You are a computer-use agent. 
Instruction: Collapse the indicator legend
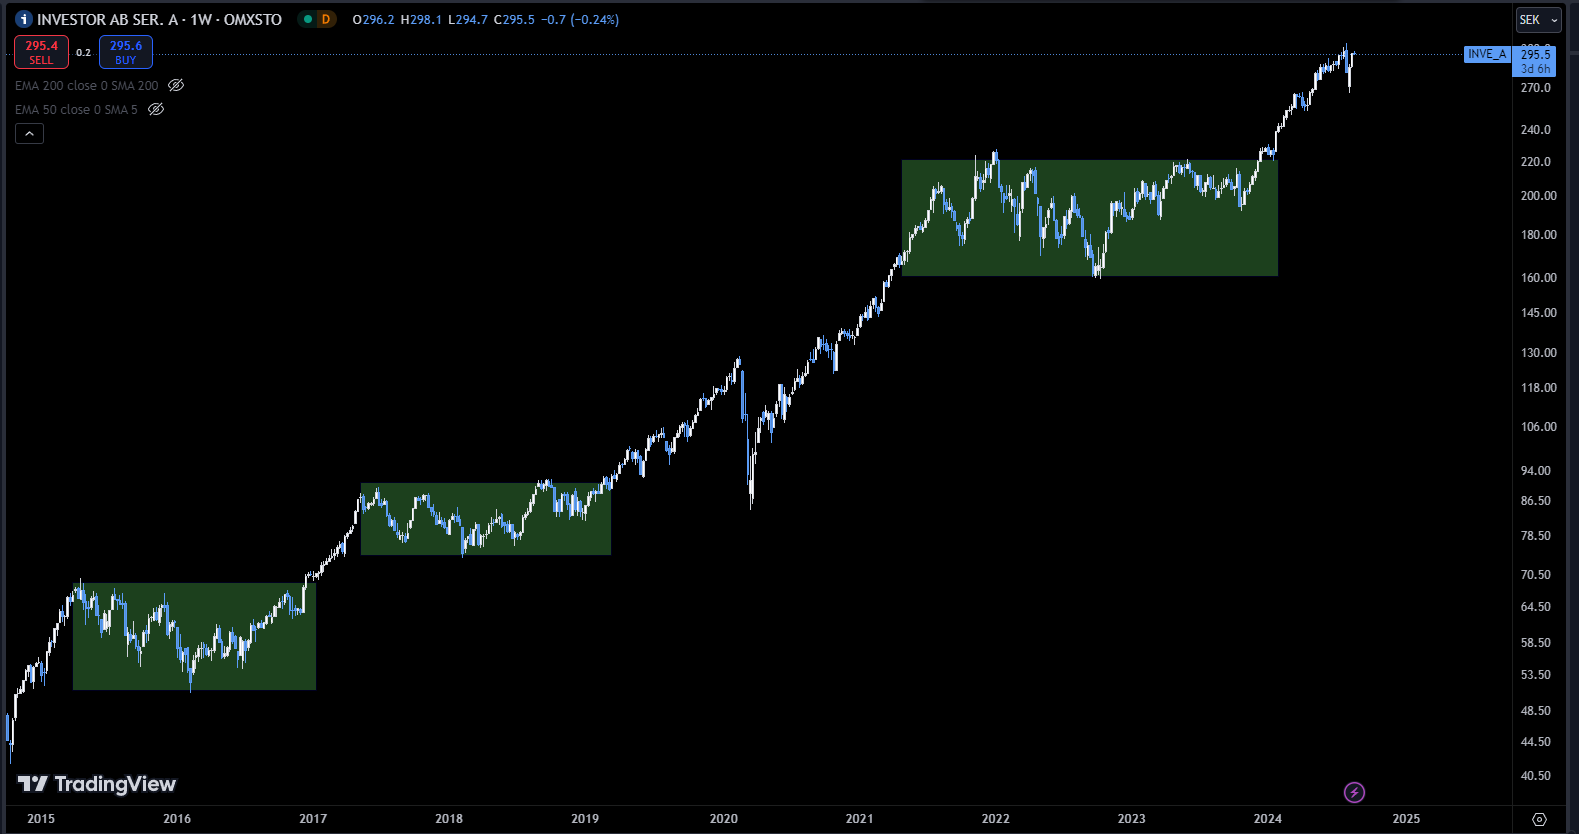(29, 134)
